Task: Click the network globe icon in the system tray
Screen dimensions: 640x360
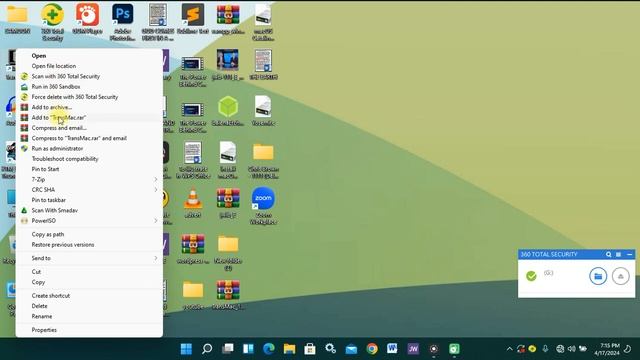Action: click(560, 349)
